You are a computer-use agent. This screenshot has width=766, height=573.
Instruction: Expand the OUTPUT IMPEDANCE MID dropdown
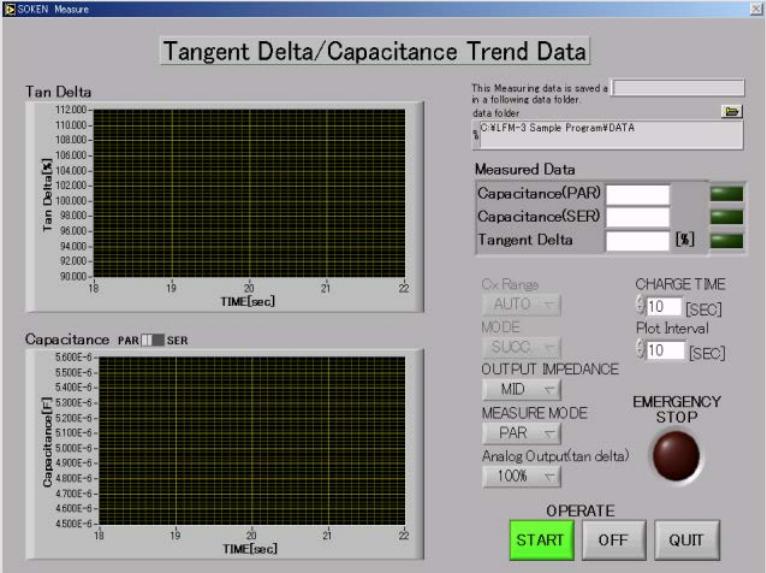(521, 390)
